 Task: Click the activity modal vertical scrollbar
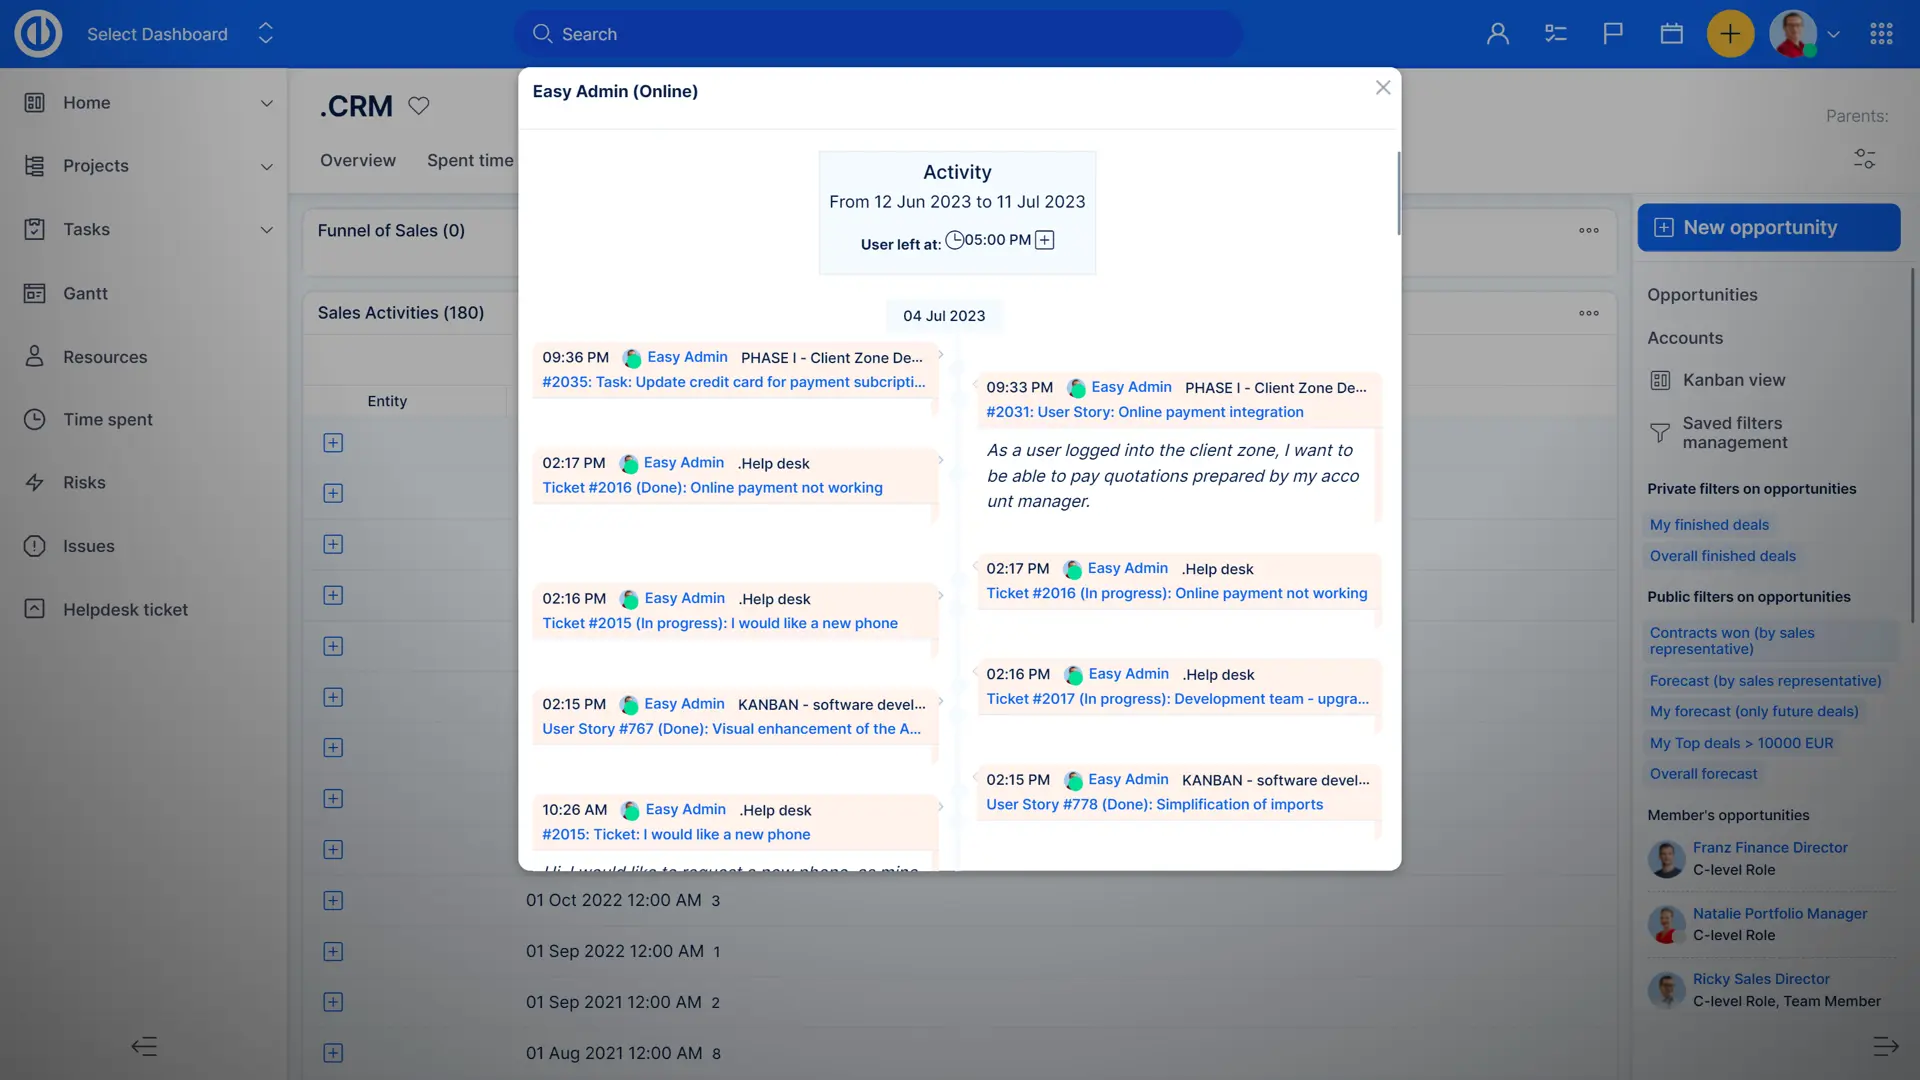[x=1398, y=194]
